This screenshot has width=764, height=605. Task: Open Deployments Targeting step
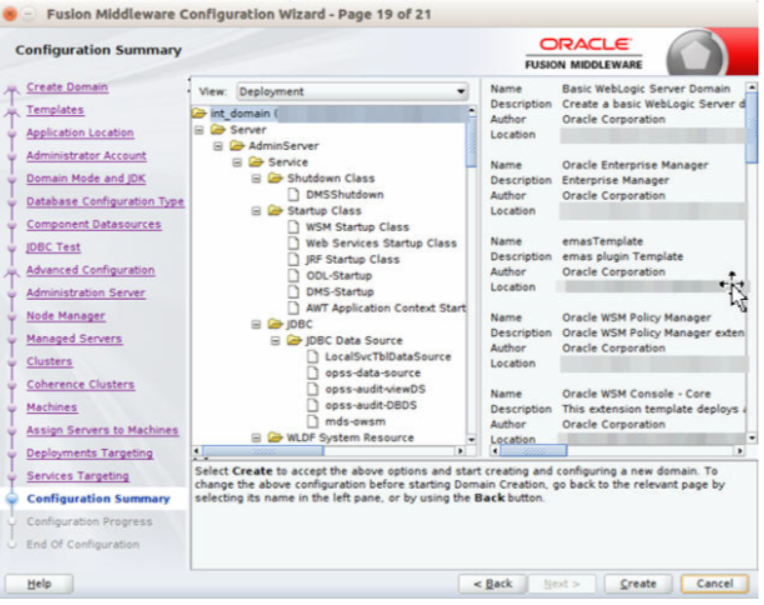click(90, 454)
